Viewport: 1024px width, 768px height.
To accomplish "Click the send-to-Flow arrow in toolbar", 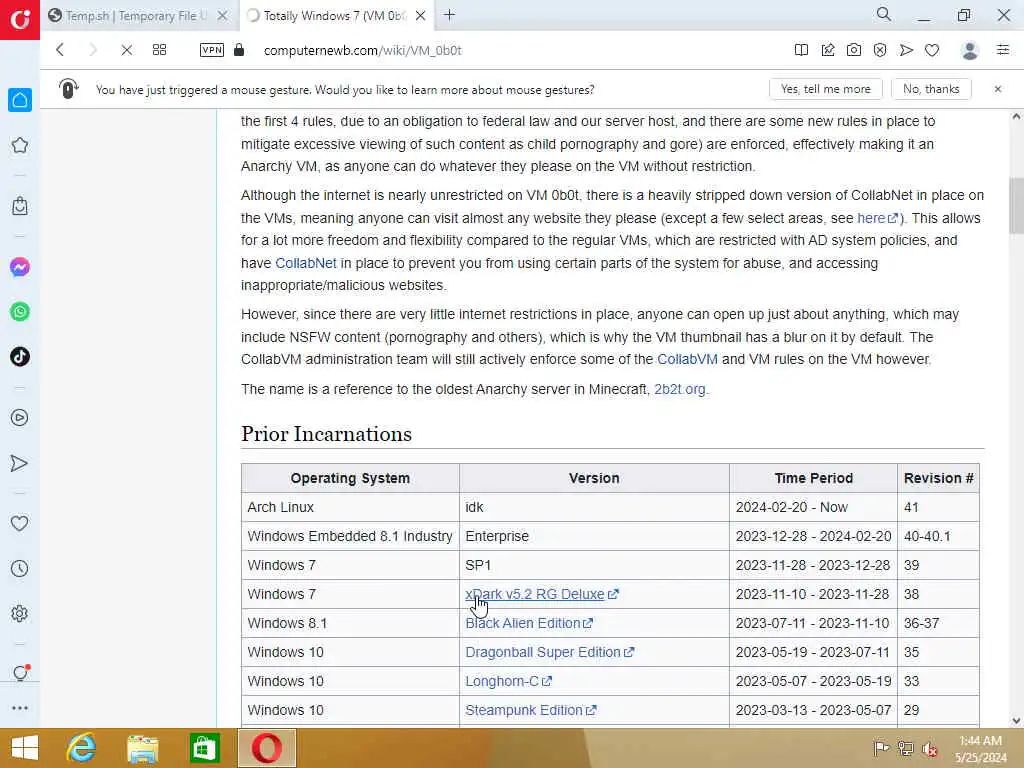I will tap(906, 50).
